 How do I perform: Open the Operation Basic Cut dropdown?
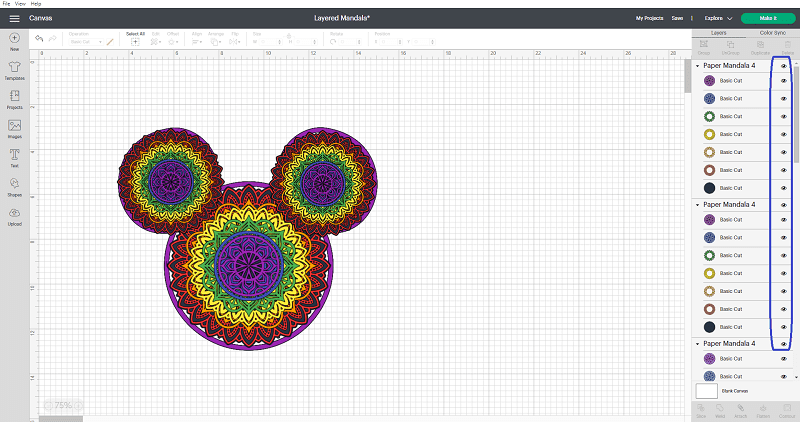(x=86, y=42)
